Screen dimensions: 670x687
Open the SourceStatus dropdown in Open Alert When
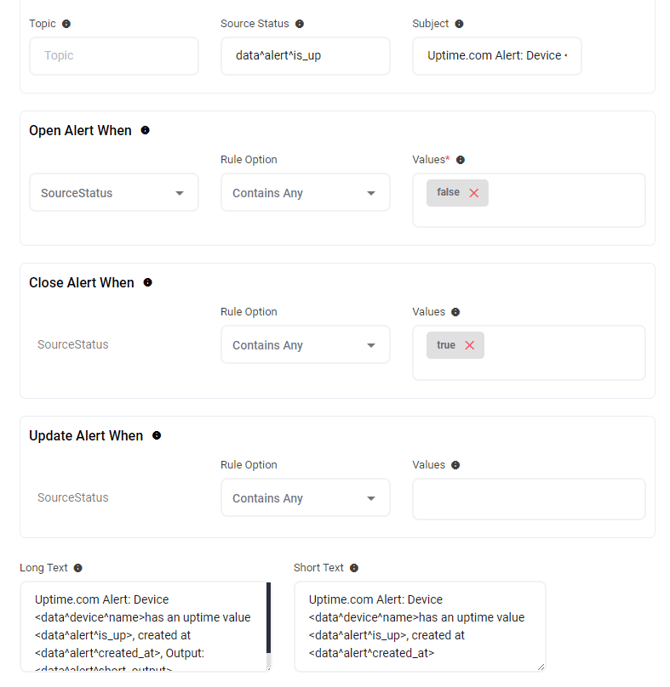click(114, 193)
